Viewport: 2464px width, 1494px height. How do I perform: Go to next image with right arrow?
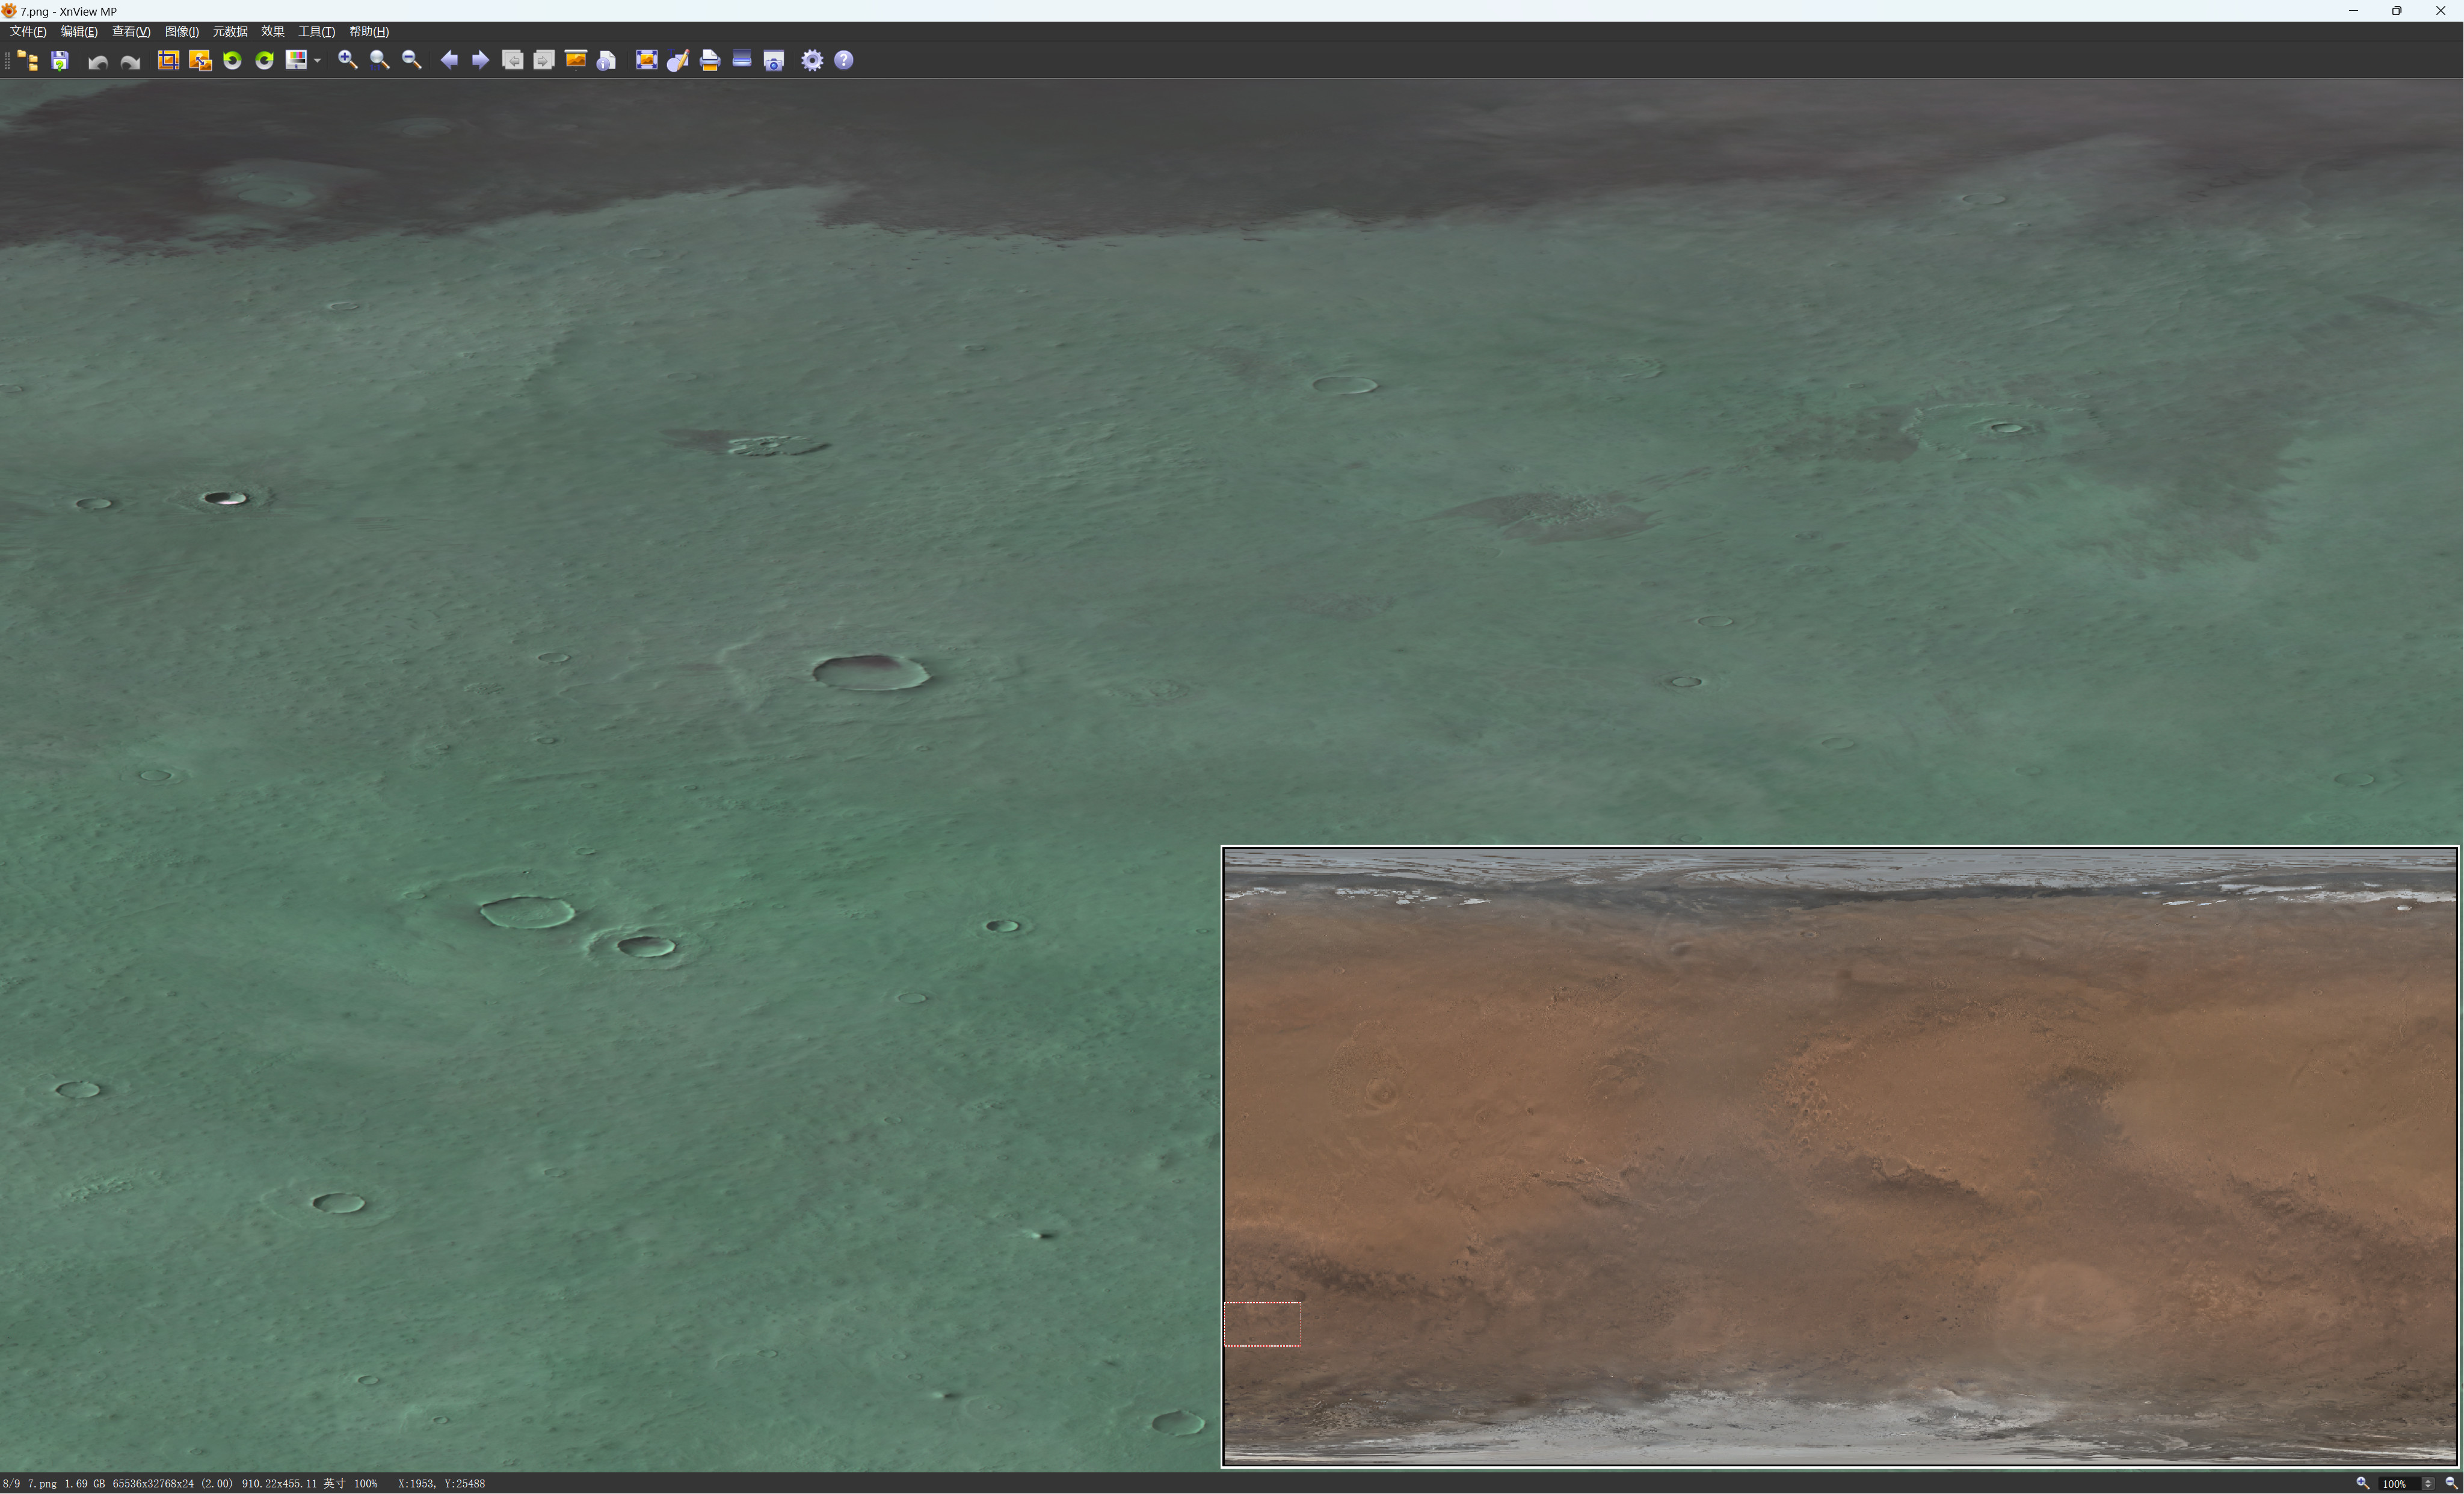(480, 61)
